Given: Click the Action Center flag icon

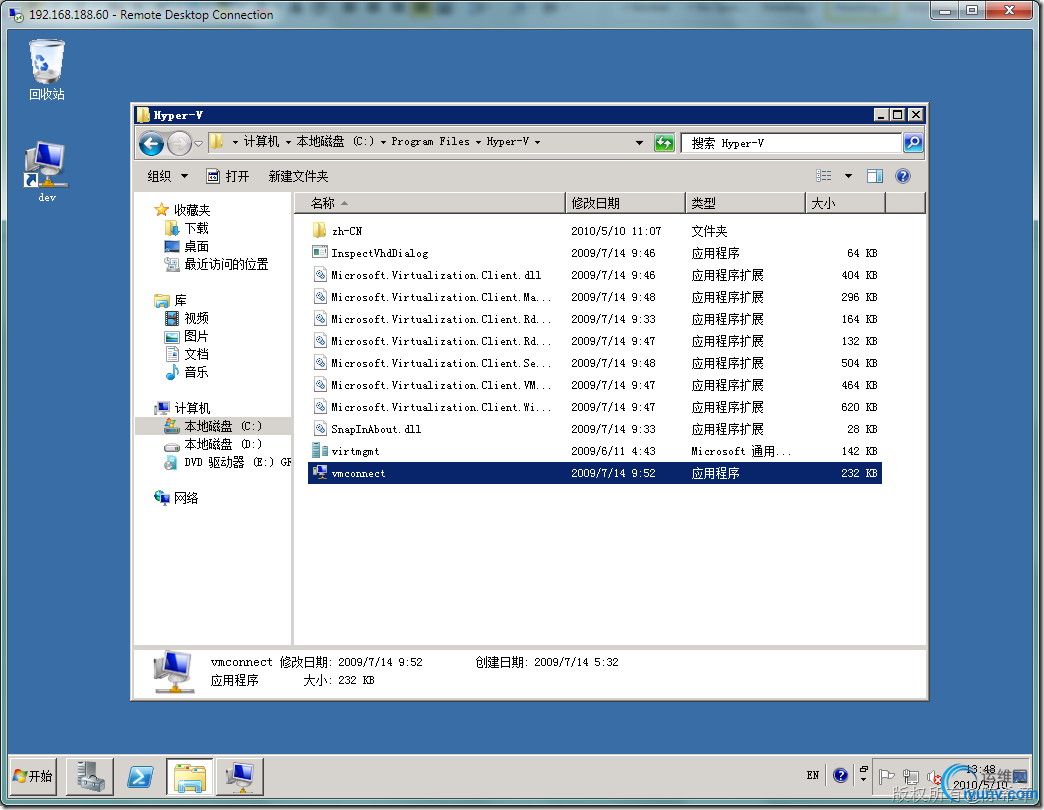Looking at the screenshot, I should coord(886,776).
